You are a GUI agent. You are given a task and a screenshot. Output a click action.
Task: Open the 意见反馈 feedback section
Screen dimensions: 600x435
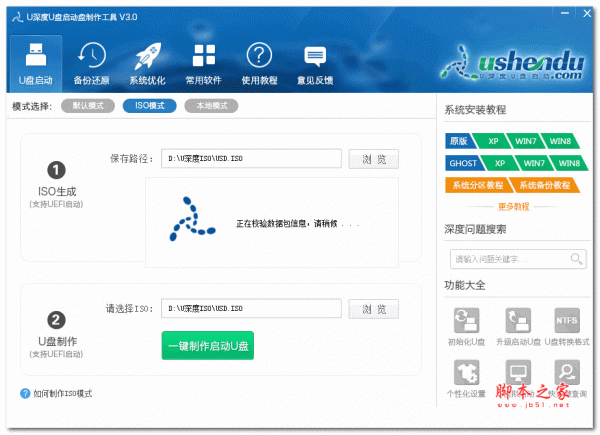(315, 64)
